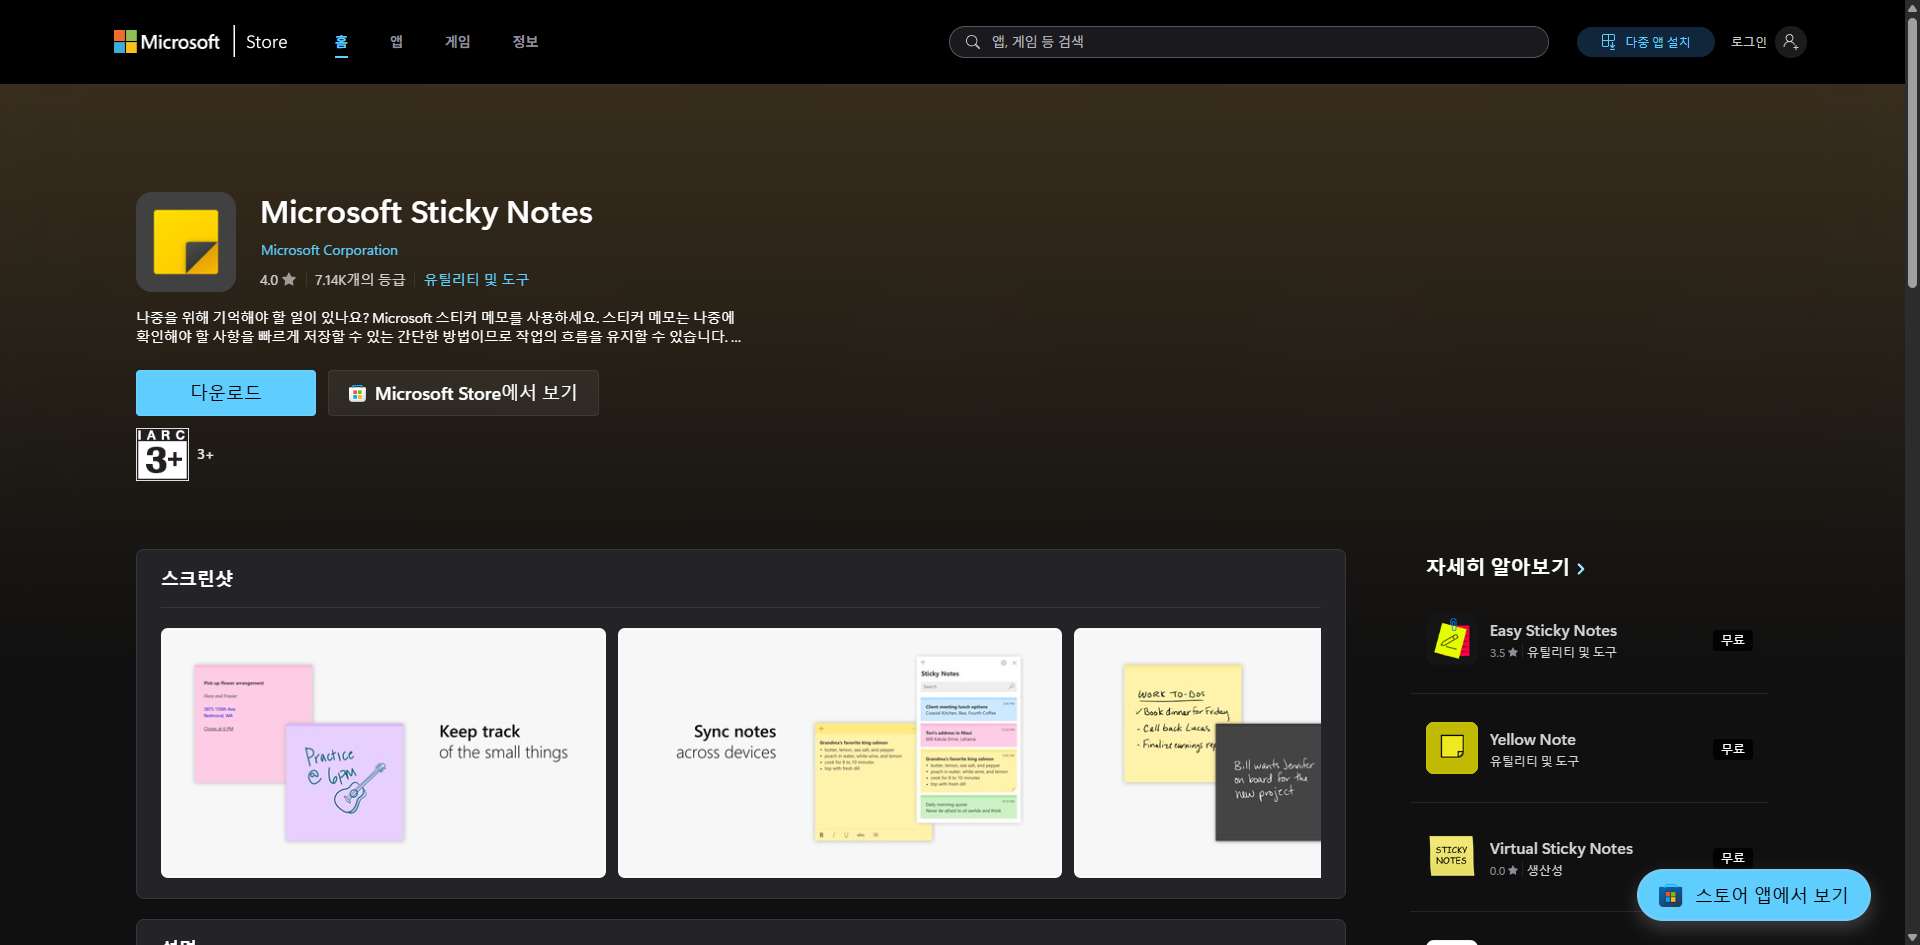Click 무료 badge for Easy Sticky Notes
This screenshot has width=1920, height=945.
coord(1732,640)
